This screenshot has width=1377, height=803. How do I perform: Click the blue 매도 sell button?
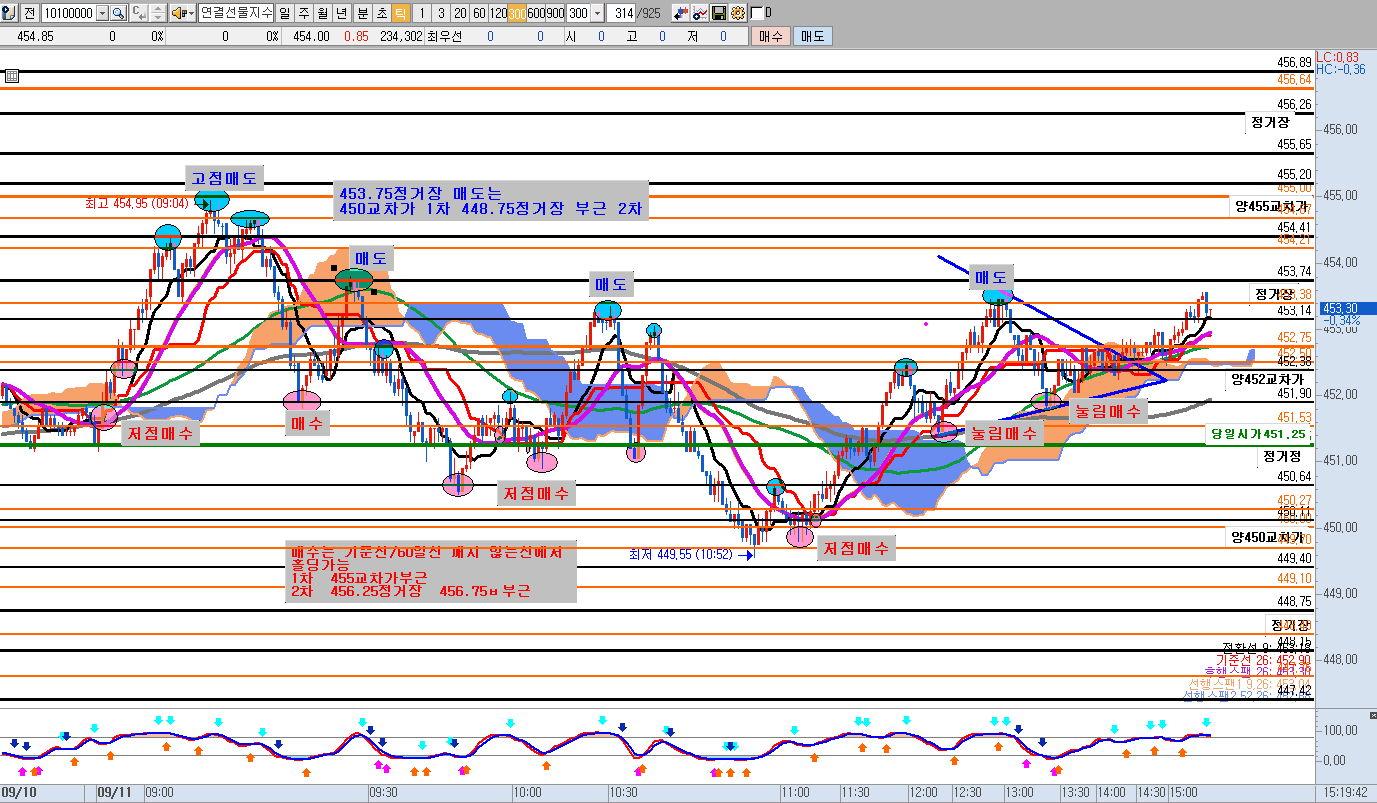pyautogui.click(x=811, y=36)
